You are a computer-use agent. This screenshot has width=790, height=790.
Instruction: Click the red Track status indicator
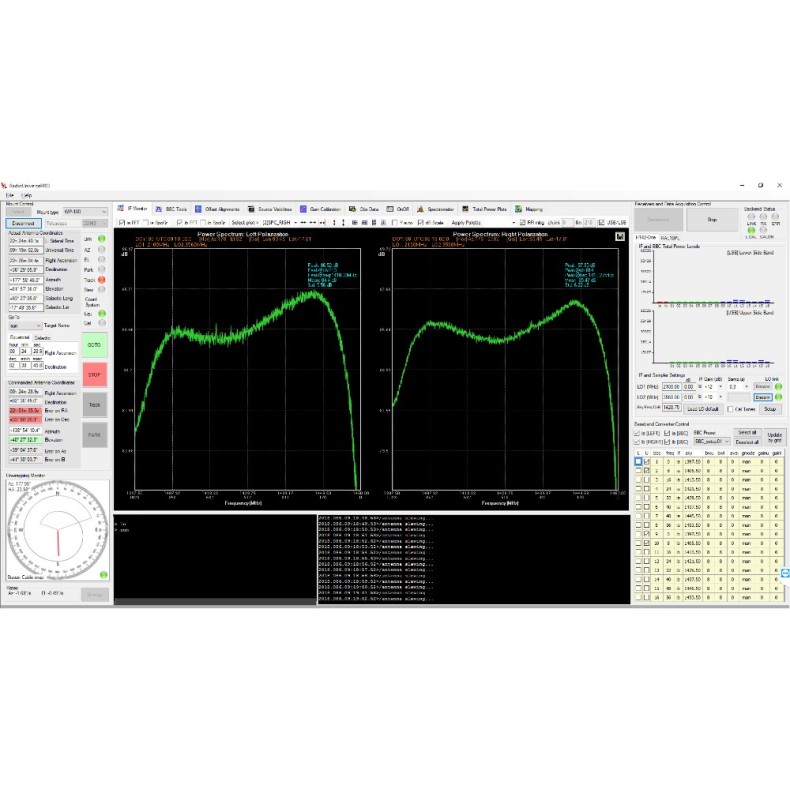tap(101, 280)
